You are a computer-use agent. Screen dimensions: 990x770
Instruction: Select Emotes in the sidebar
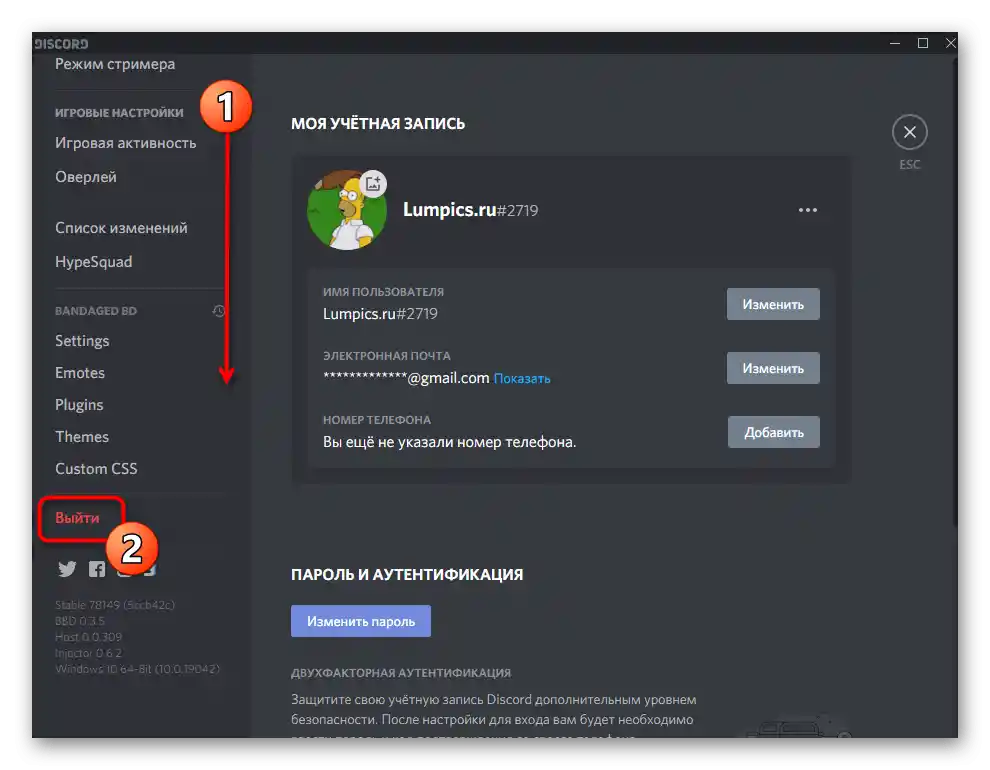pos(80,373)
